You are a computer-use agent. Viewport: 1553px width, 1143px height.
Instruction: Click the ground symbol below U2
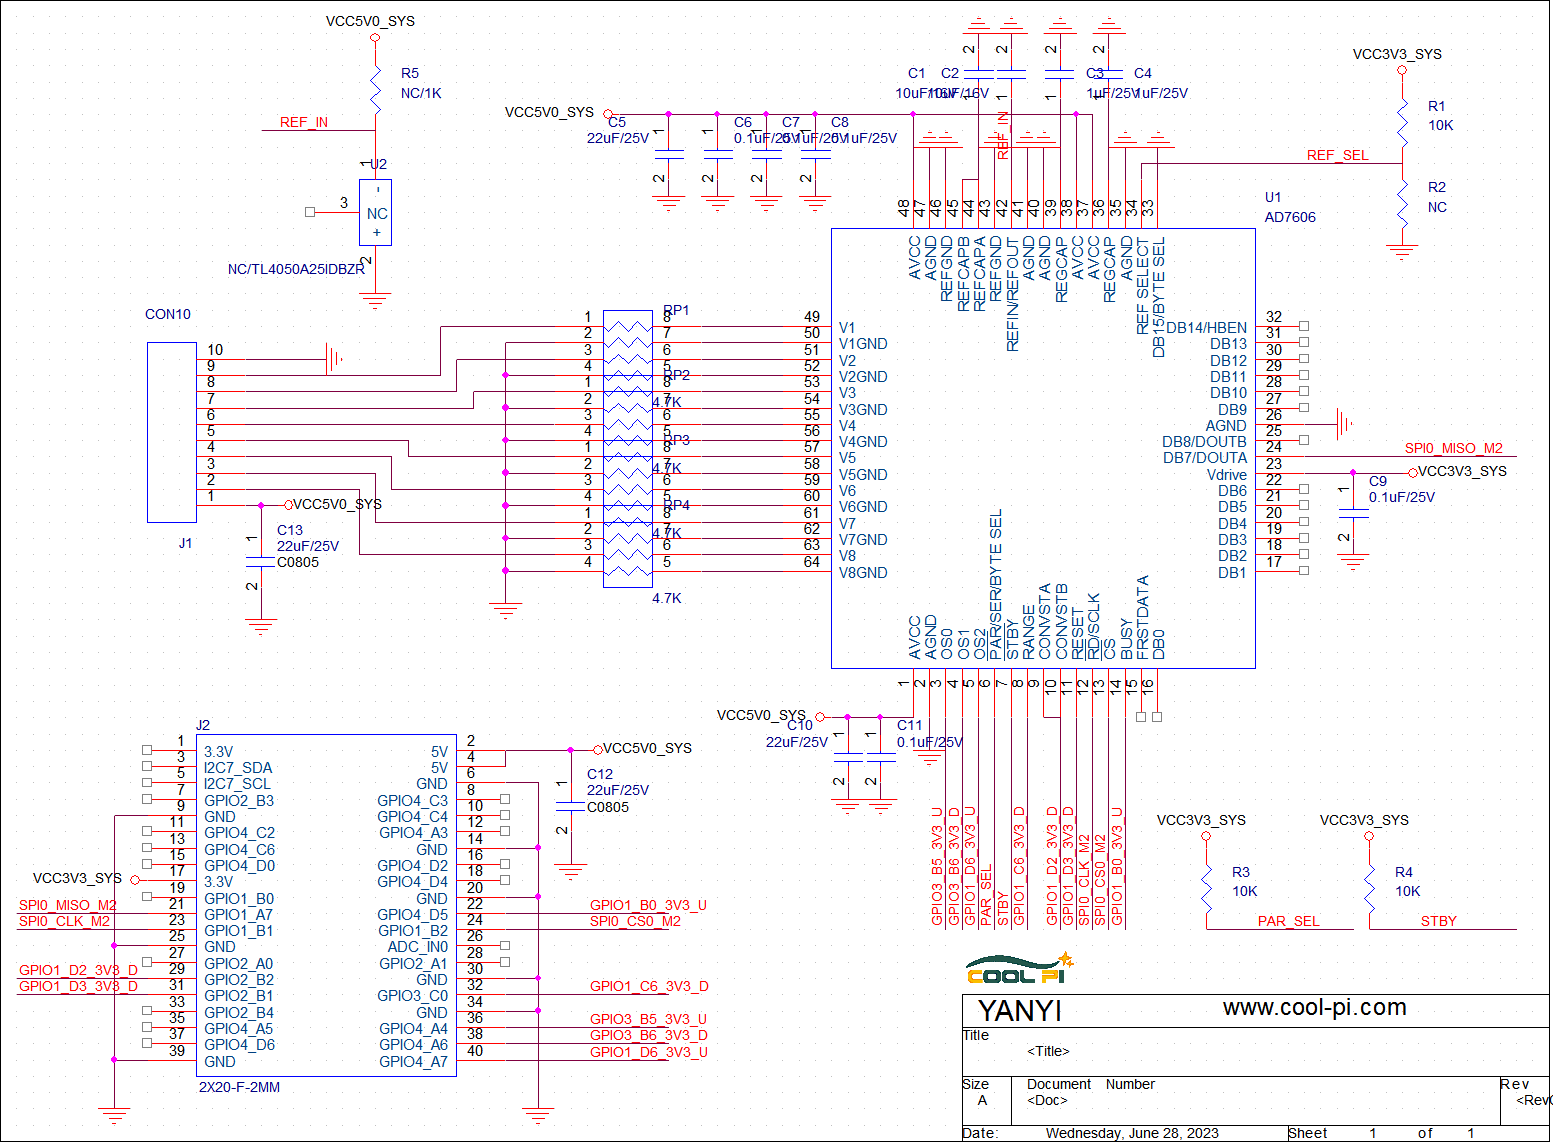point(375,301)
